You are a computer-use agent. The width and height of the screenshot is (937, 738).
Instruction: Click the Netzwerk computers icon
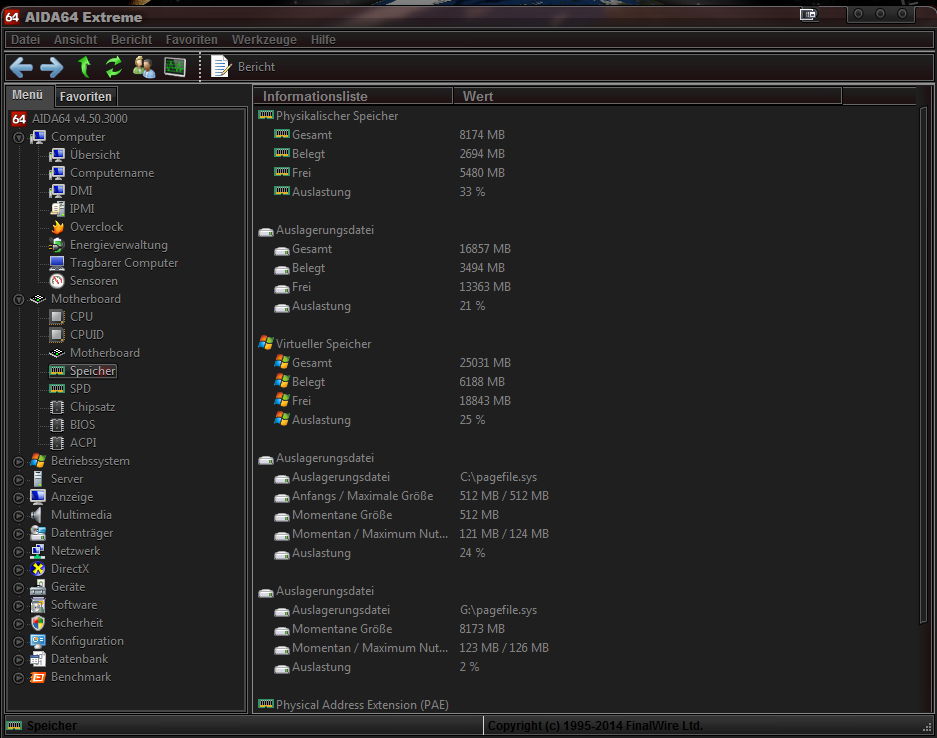[38, 551]
